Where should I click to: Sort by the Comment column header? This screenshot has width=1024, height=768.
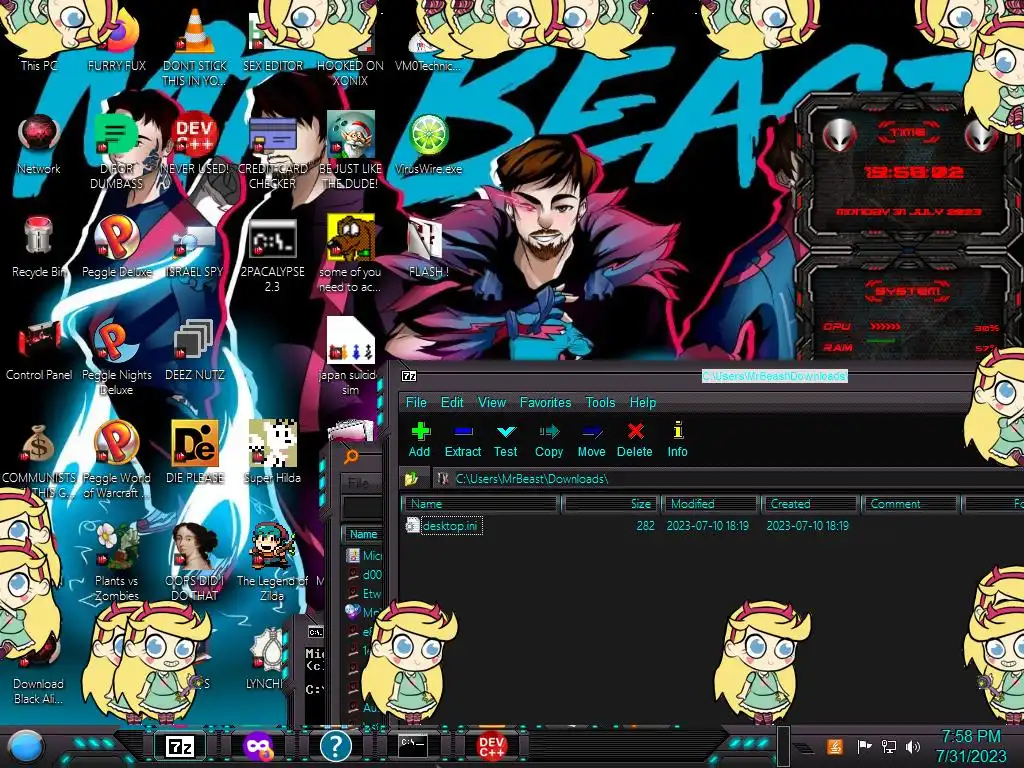(x=910, y=504)
